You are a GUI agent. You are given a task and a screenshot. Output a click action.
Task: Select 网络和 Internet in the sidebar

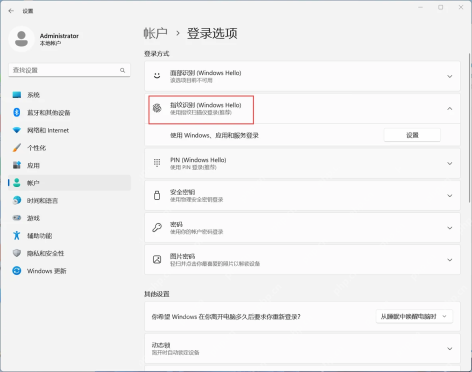pyautogui.click(x=69, y=130)
